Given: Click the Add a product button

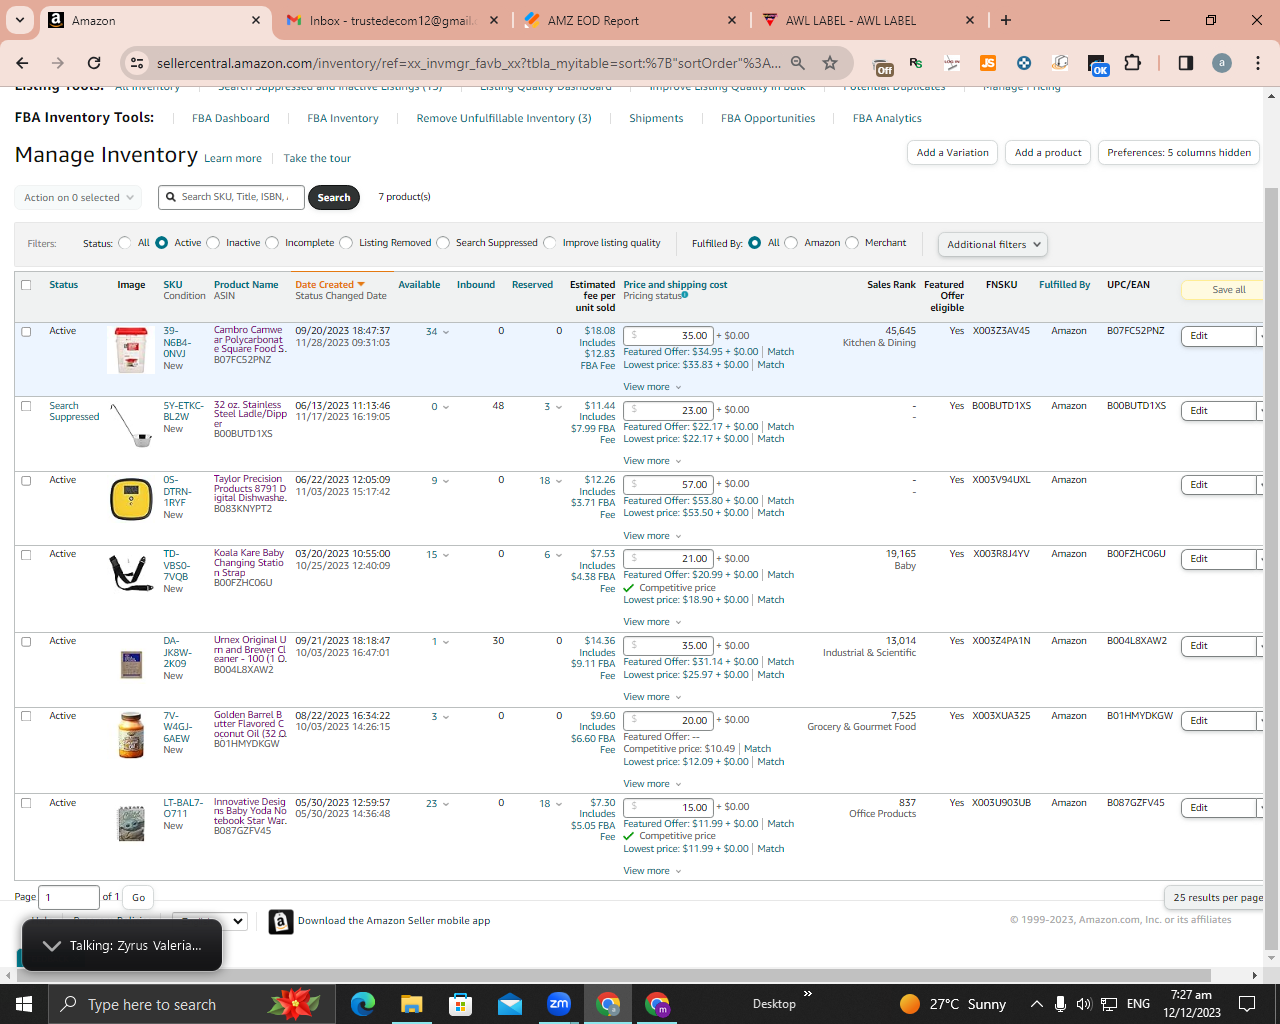Looking at the screenshot, I should pos(1048,153).
